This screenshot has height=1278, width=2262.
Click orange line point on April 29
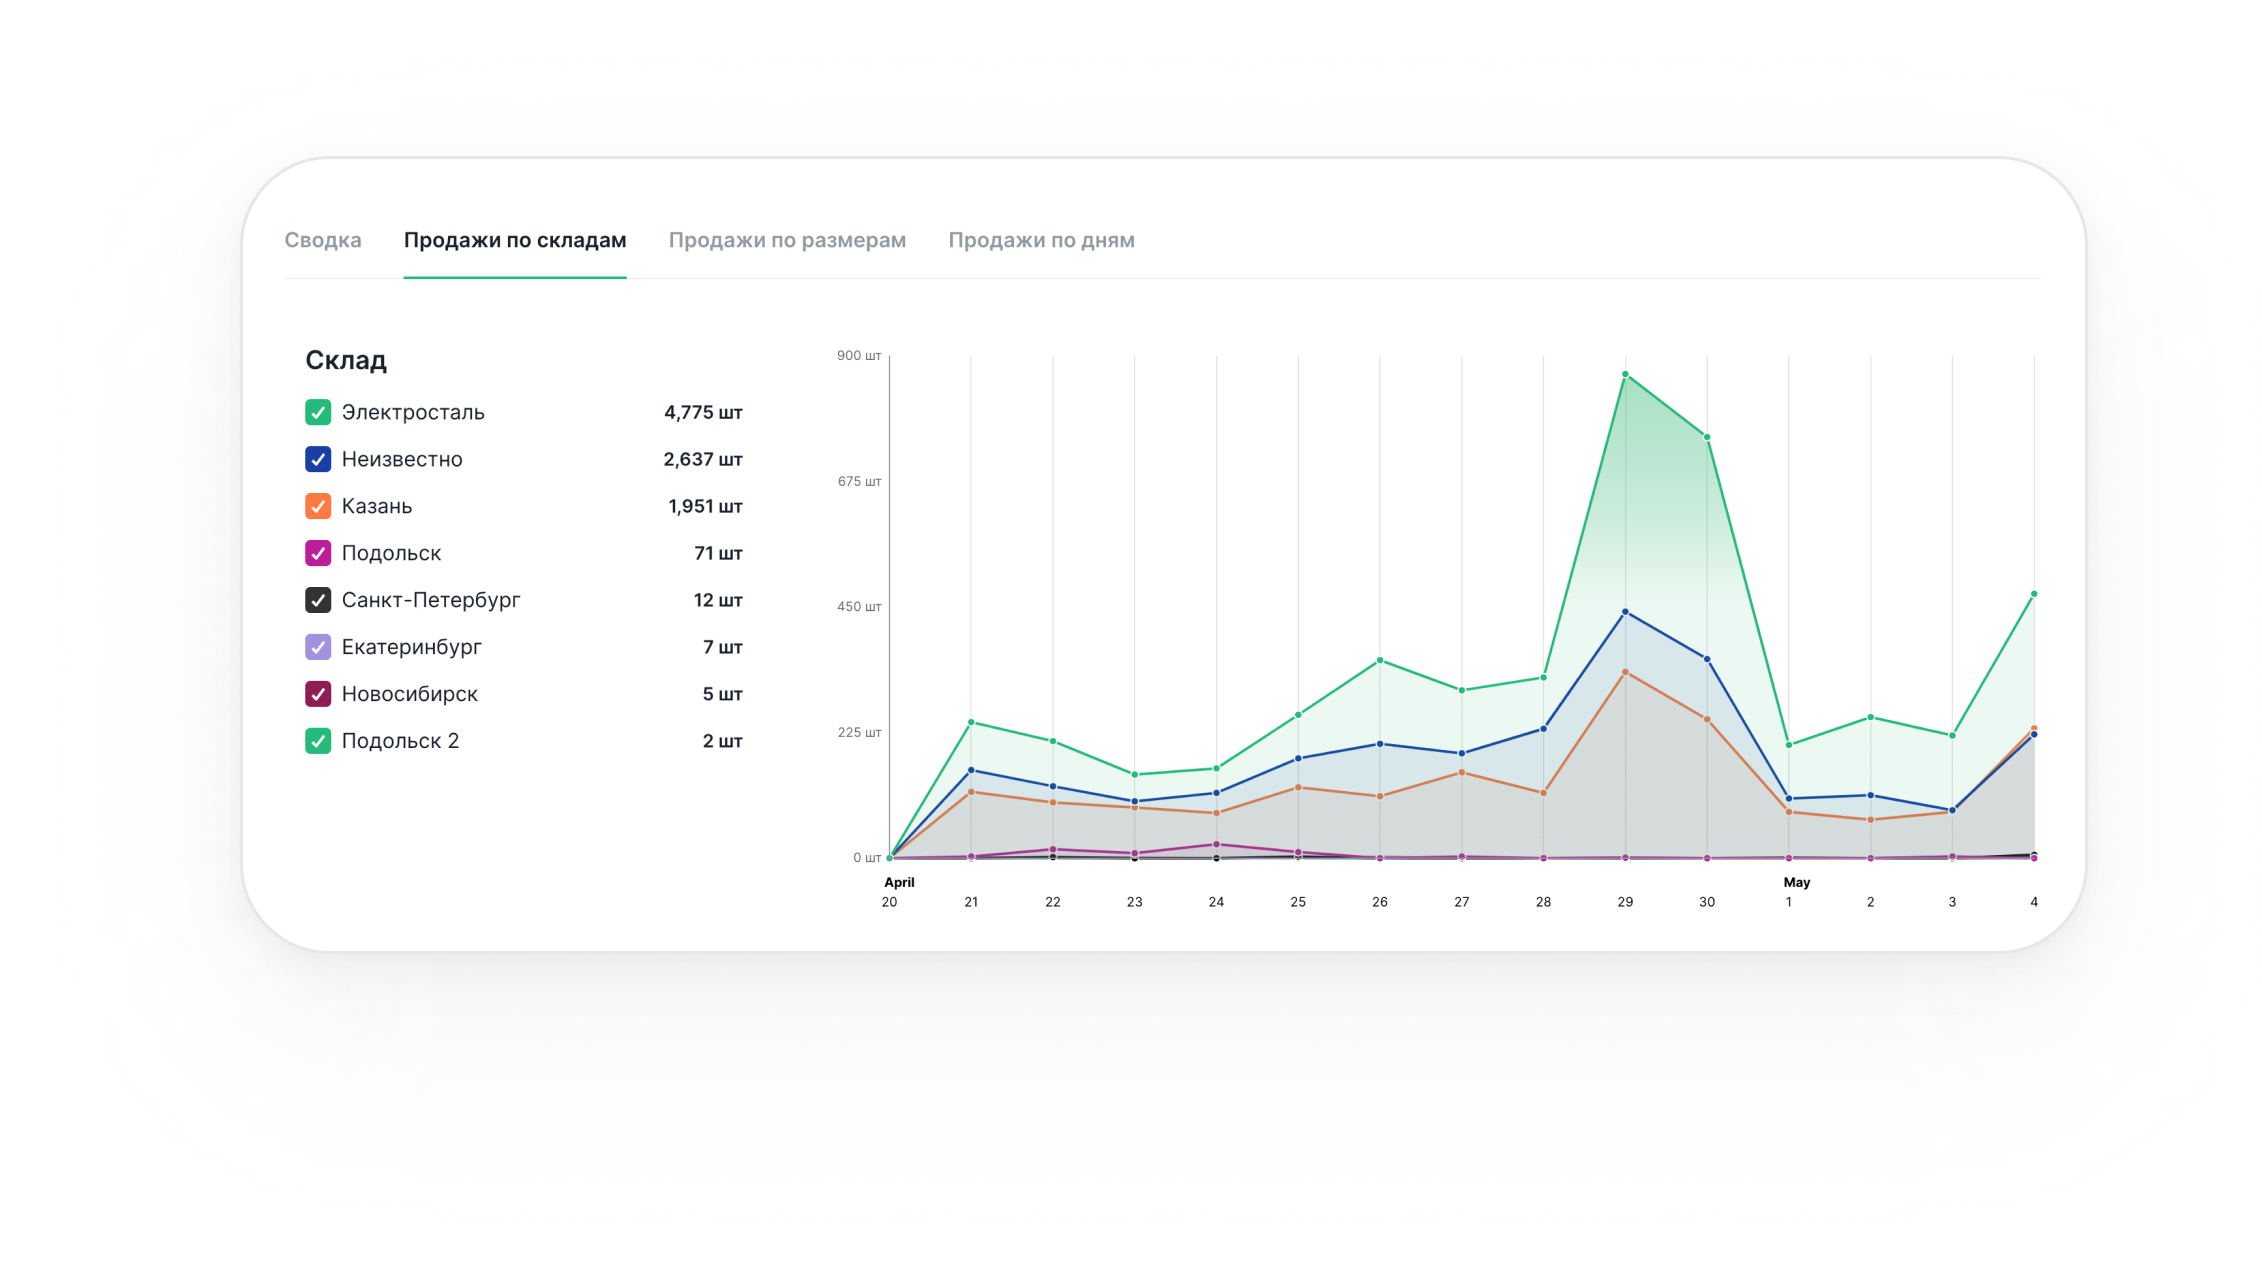click(1625, 672)
